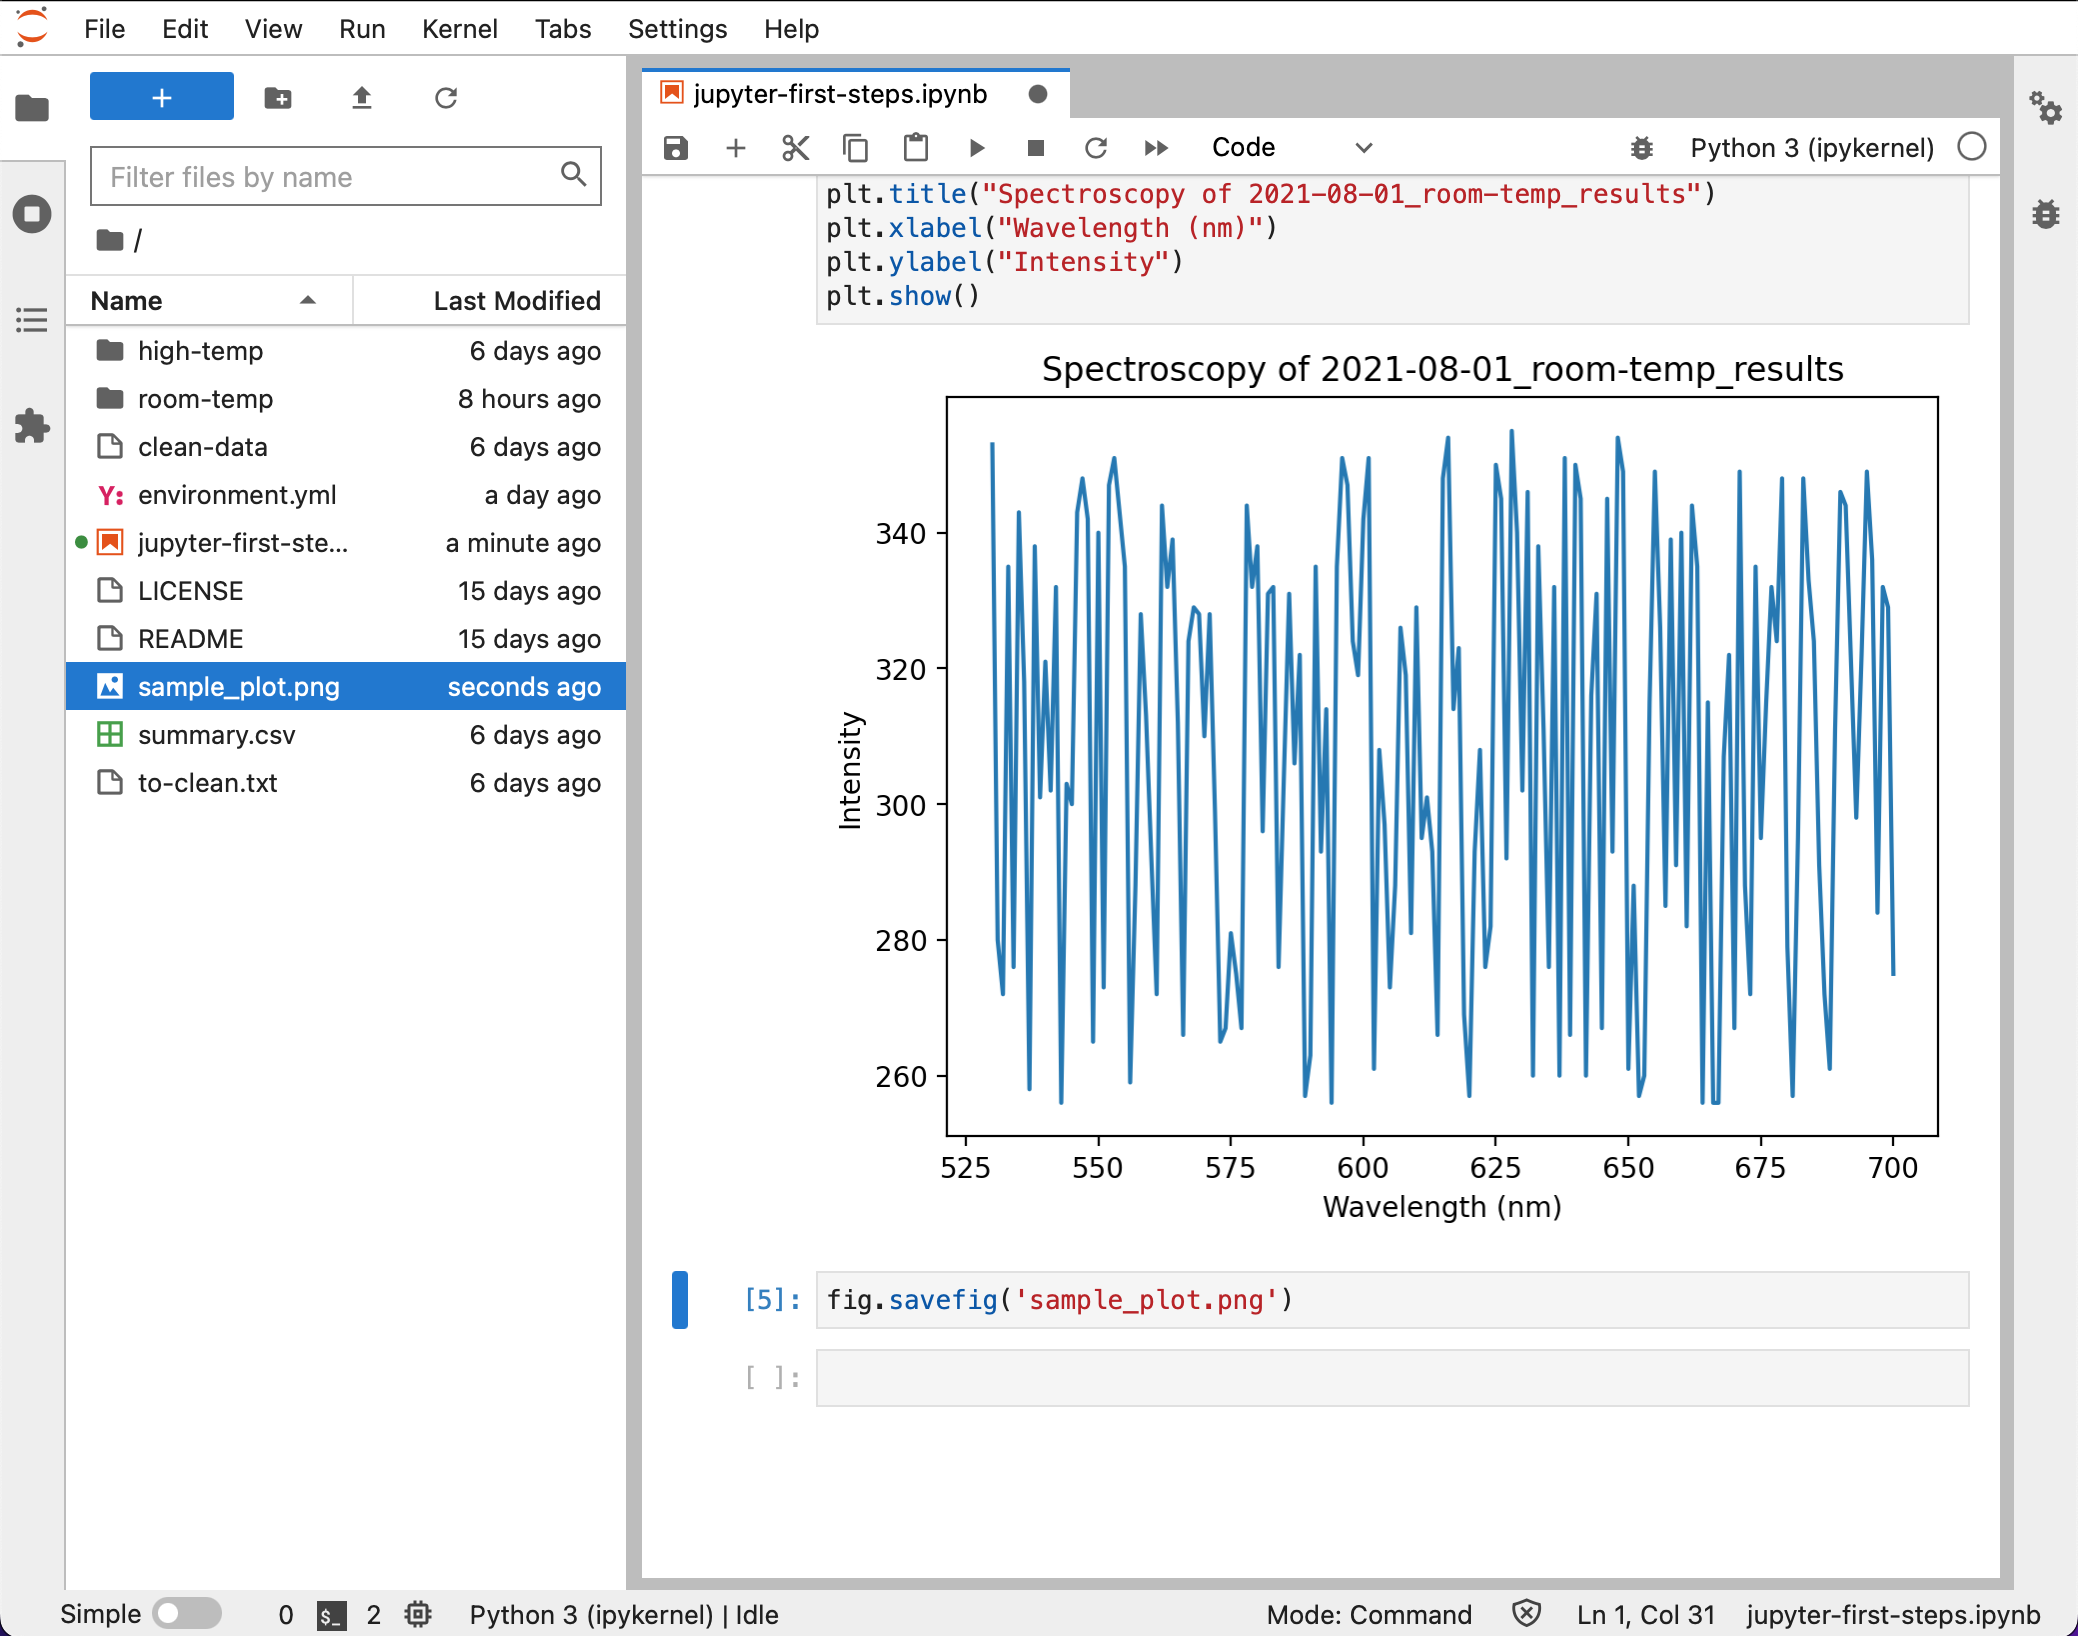Select to-clean.txt file

click(346, 783)
